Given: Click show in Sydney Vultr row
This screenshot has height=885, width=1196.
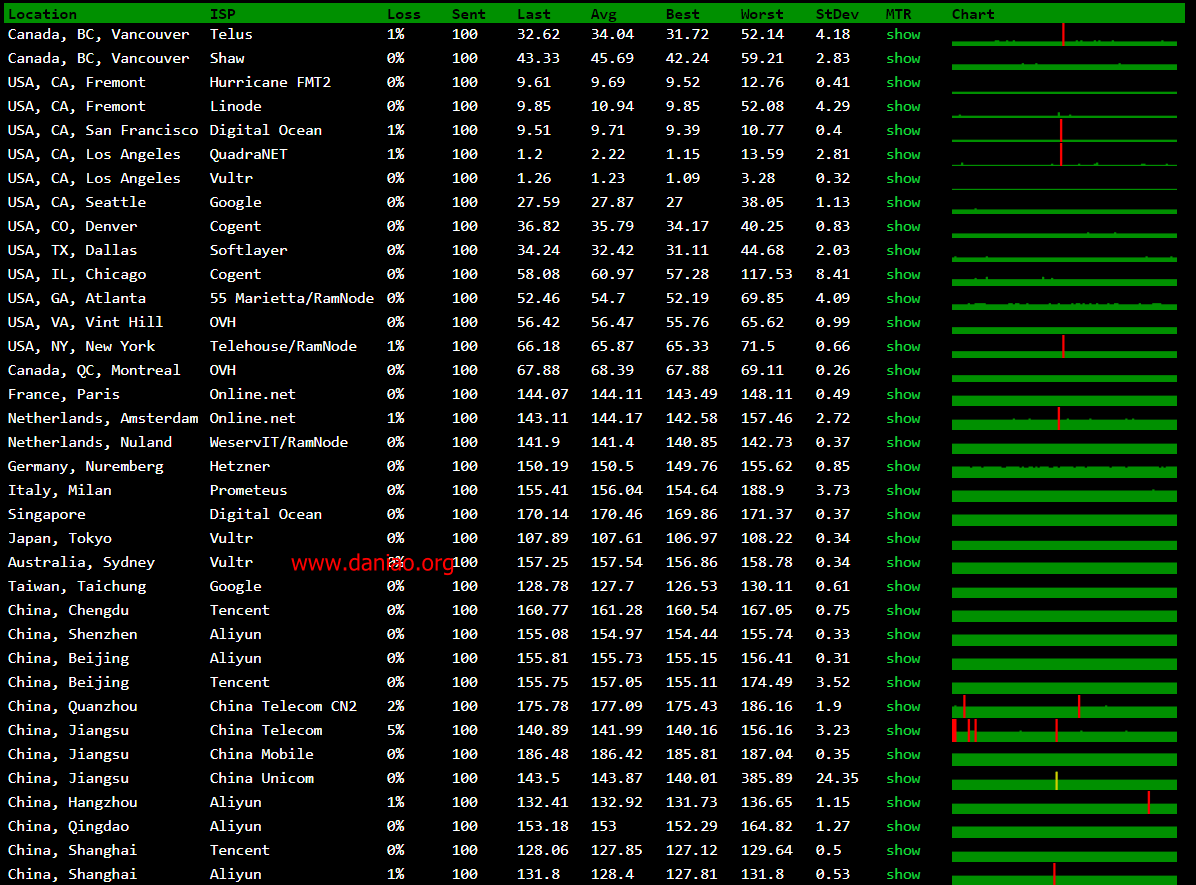Looking at the screenshot, I should pyautogui.click(x=903, y=562).
